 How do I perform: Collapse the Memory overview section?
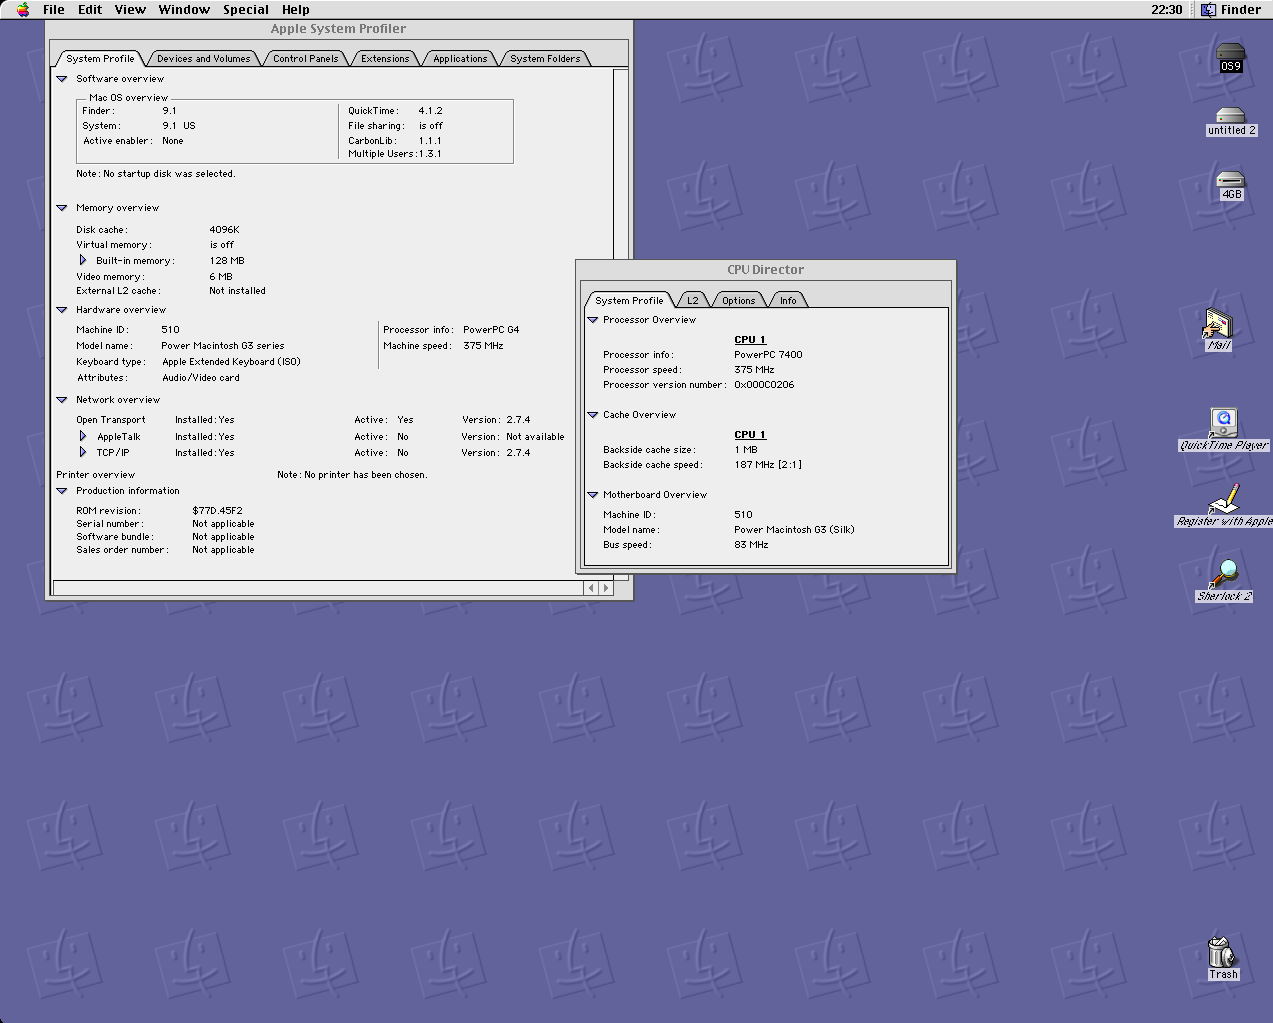(x=62, y=208)
